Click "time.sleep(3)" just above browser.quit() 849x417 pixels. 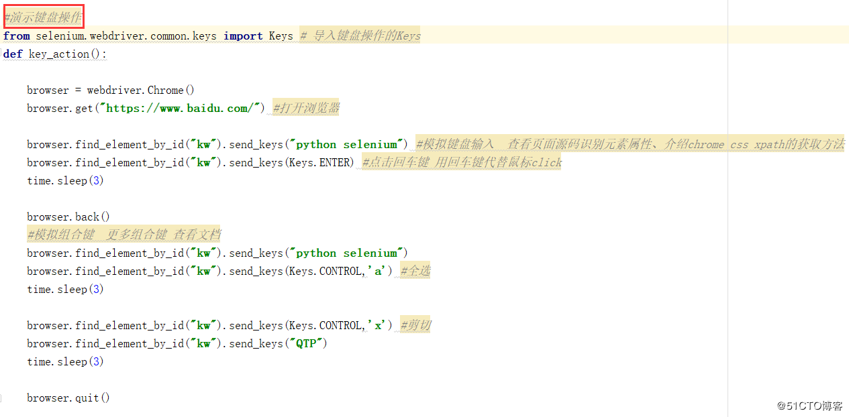coord(65,362)
